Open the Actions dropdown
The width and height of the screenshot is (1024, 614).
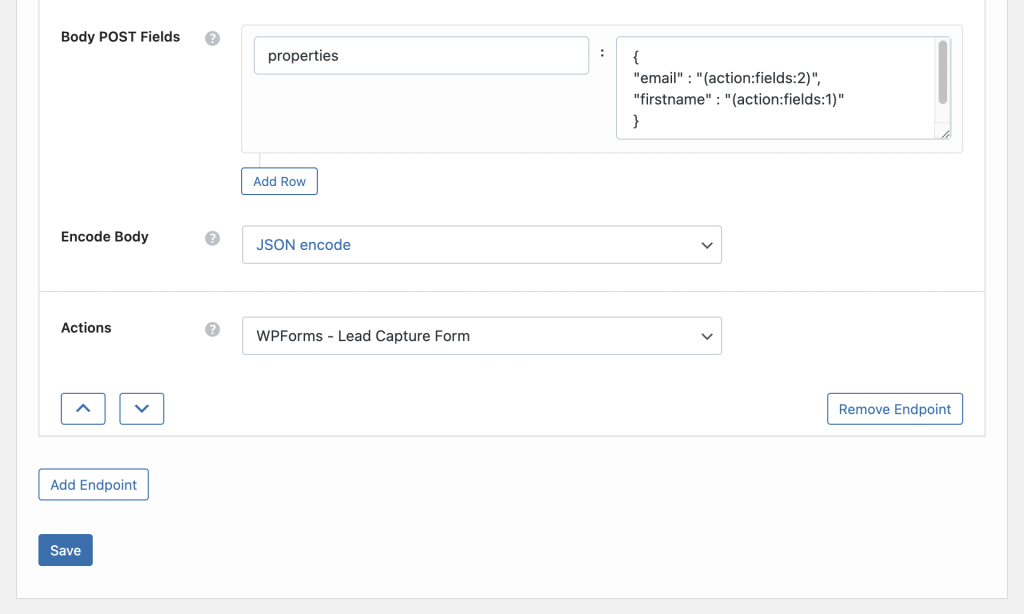pyautogui.click(x=482, y=336)
